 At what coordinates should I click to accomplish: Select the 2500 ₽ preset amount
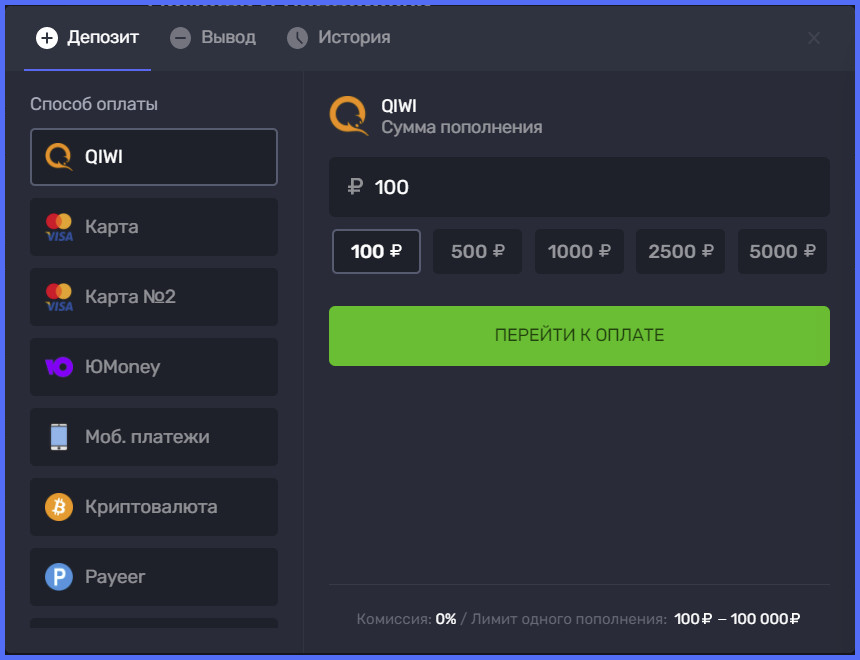681,251
